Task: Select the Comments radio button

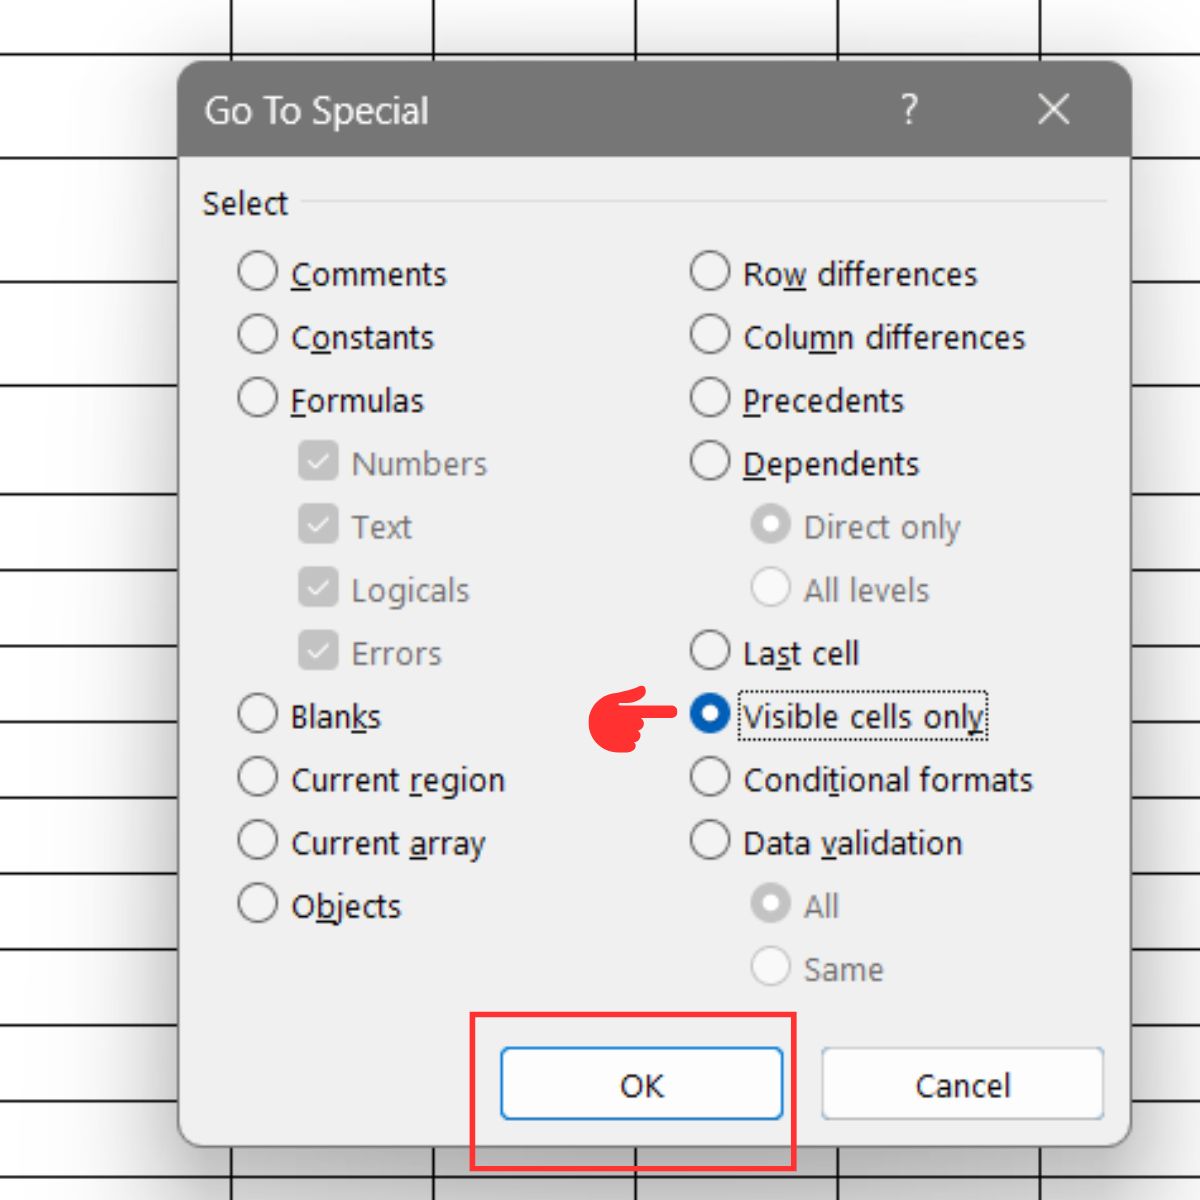Action: click(x=258, y=271)
